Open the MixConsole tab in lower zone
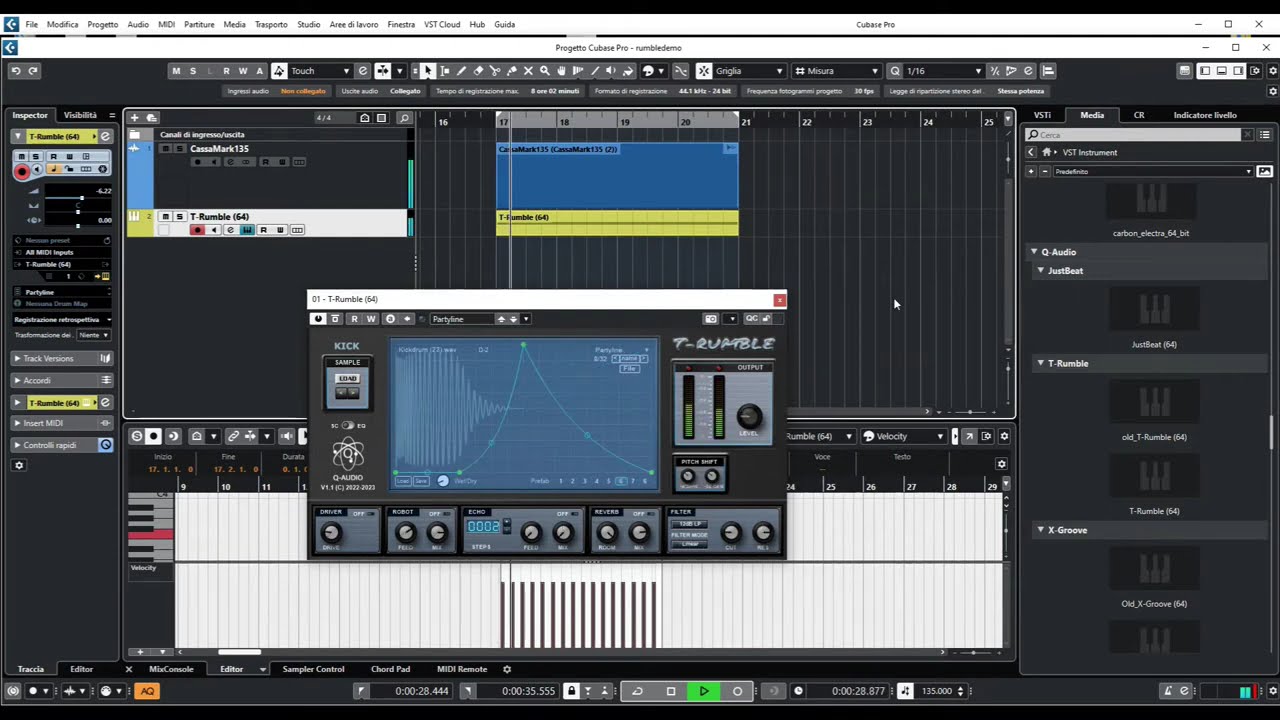Image resolution: width=1280 pixels, height=720 pixels. 171,669
